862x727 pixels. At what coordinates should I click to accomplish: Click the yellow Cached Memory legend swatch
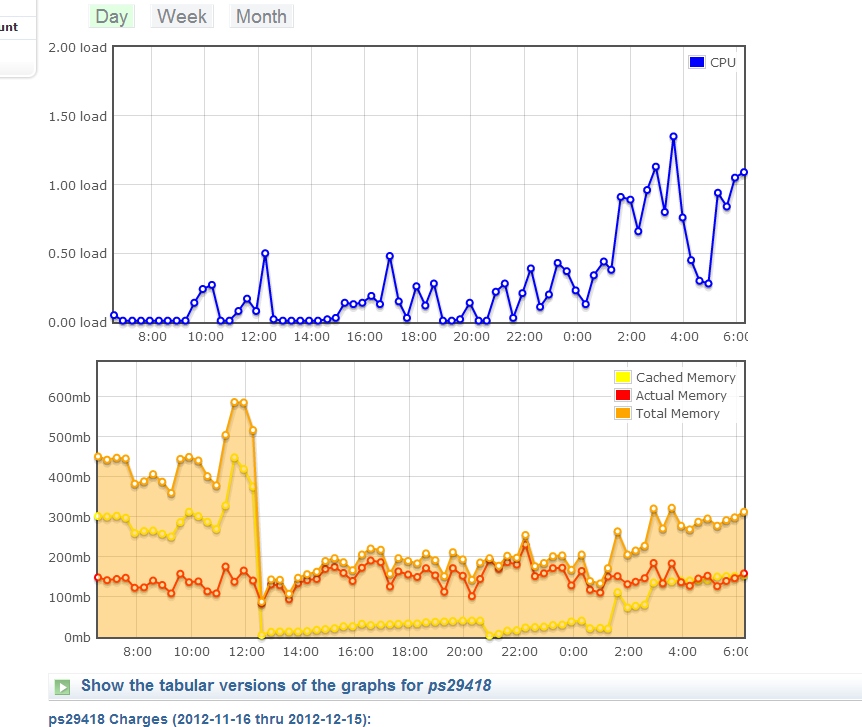pyautogui.click(x=623, y=378)
